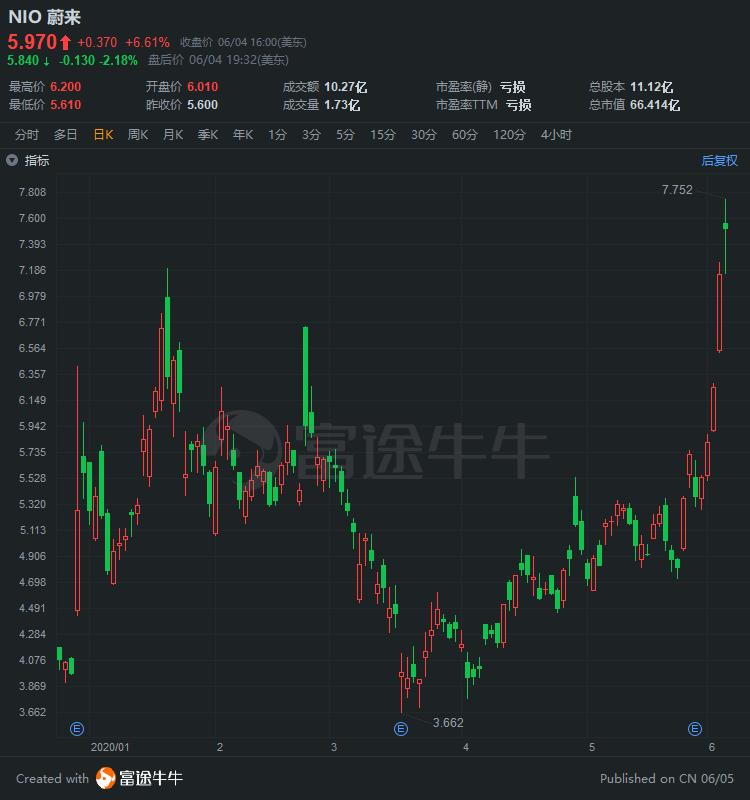
Task: Click the earnings E marker before 2020/01
Action: [77, 729]
